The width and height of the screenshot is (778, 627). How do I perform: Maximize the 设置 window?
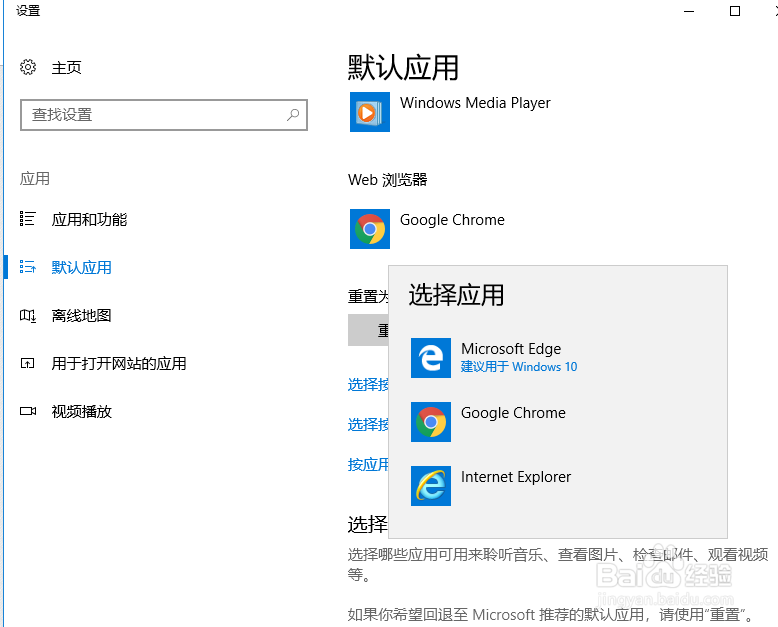[735, 11]
